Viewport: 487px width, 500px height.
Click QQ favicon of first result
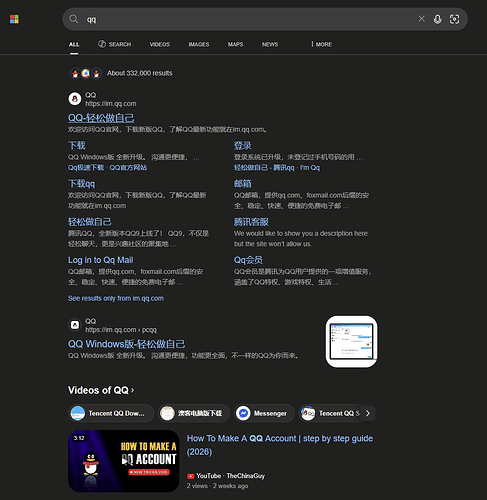75,99
